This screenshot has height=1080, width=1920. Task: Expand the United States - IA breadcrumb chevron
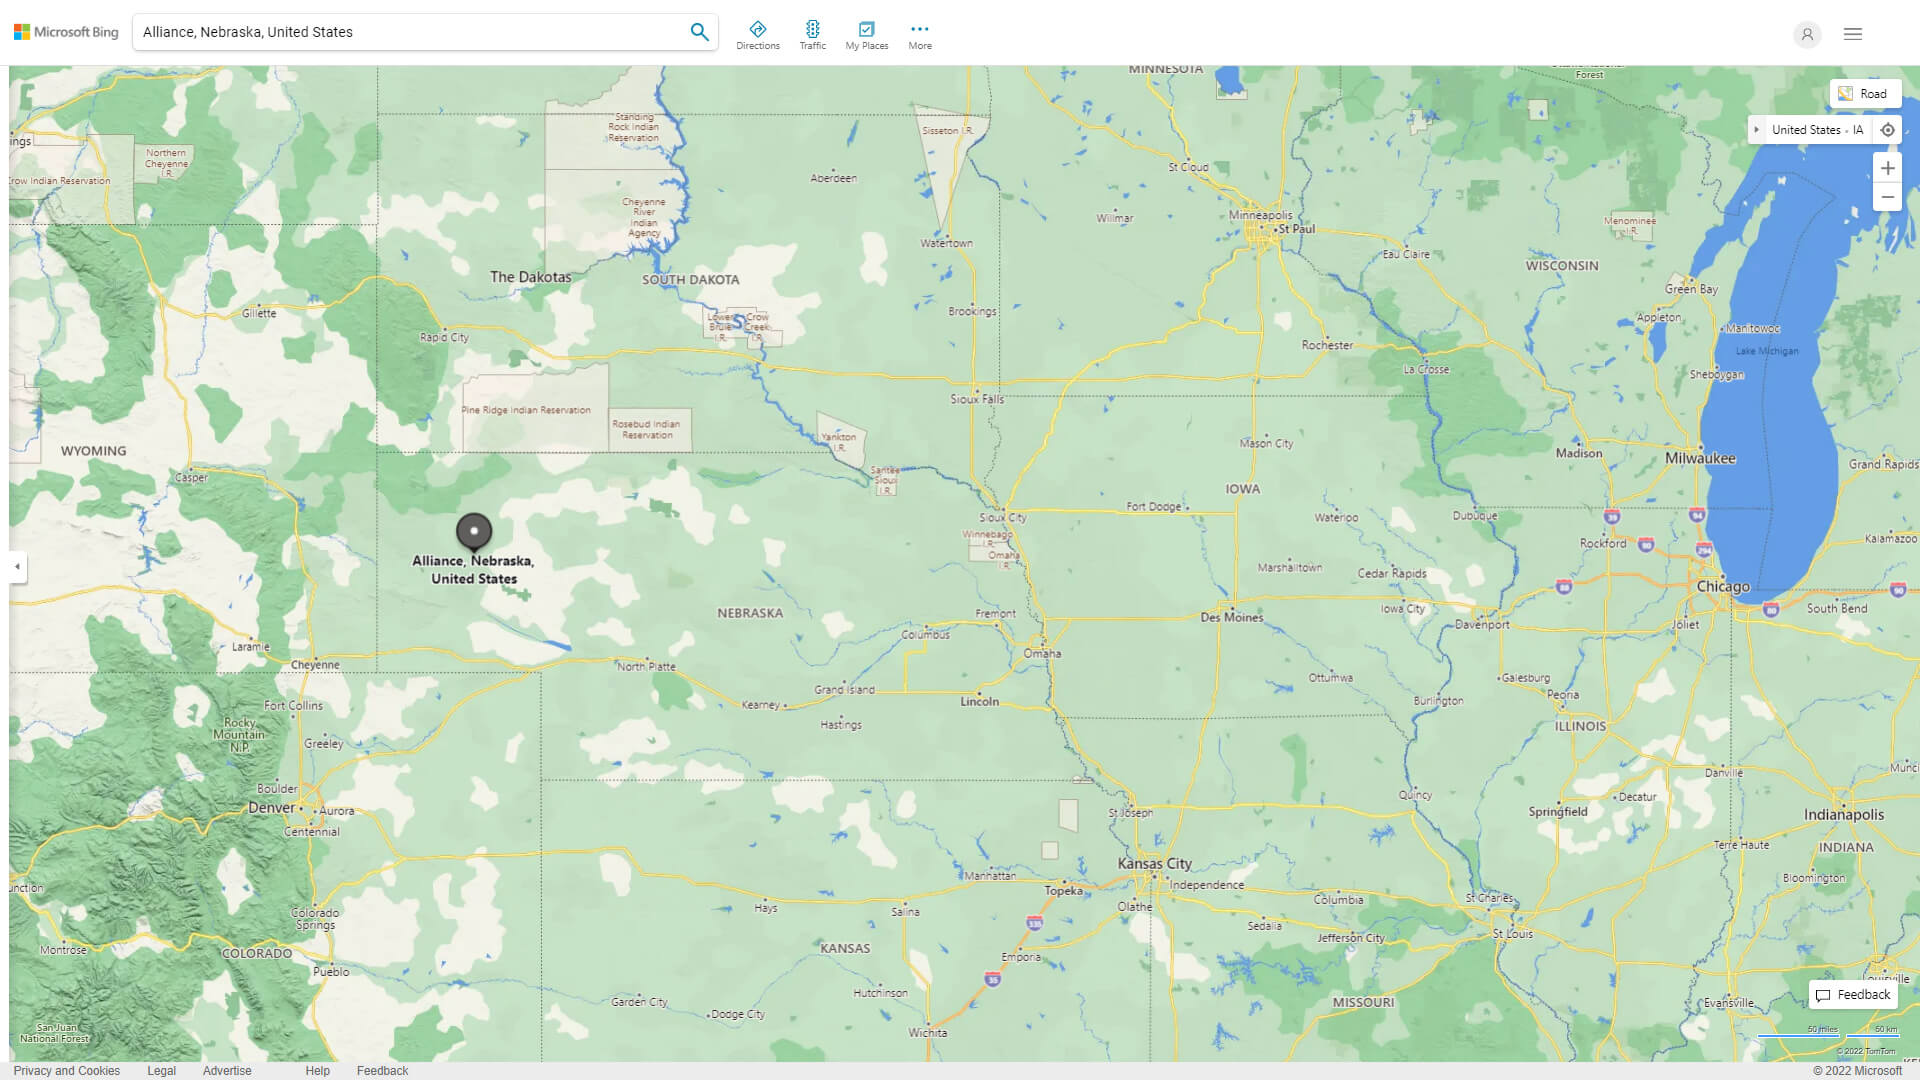point(1759,129)
